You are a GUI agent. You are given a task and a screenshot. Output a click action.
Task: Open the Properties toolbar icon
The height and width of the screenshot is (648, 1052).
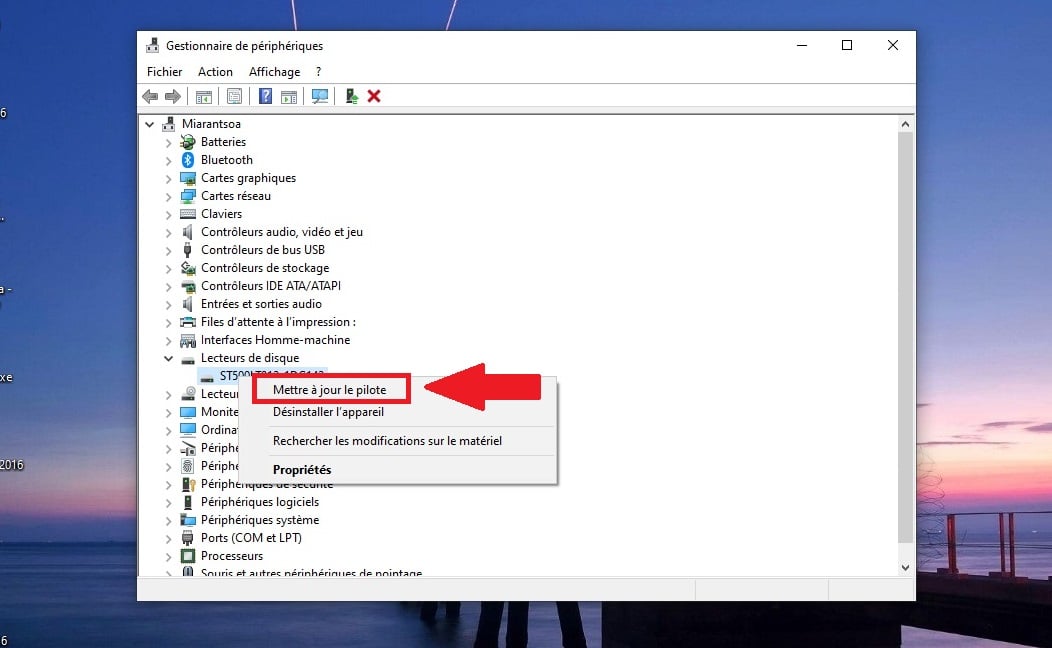coord(234,96)
